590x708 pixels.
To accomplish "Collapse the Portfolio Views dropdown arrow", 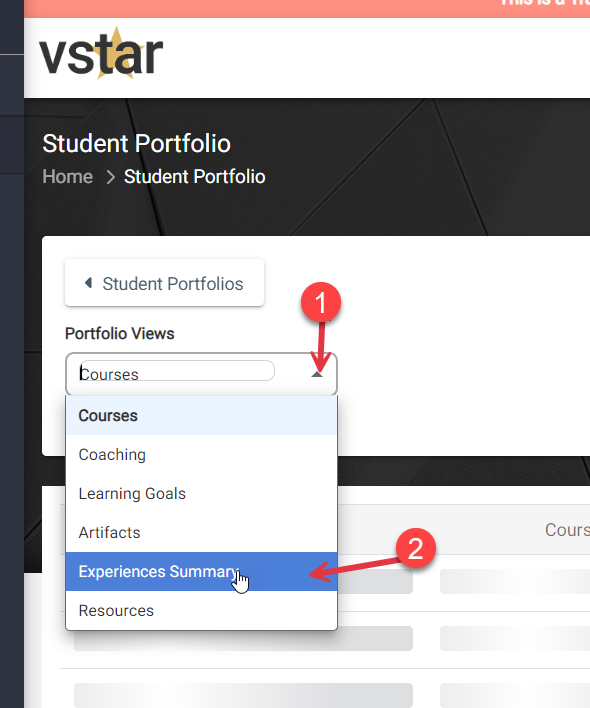I will click(x=317, y=374).
